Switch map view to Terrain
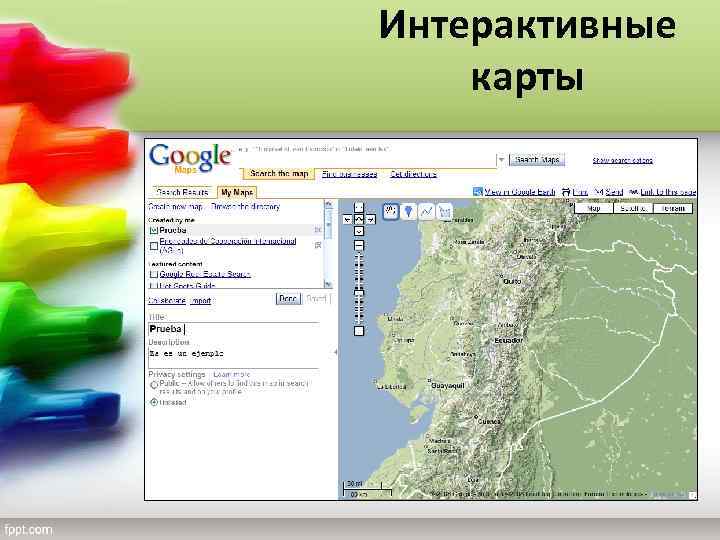Image resolution: width=720 pixels, height=540 pixels. pyautogui.click(x=673, y=208)
